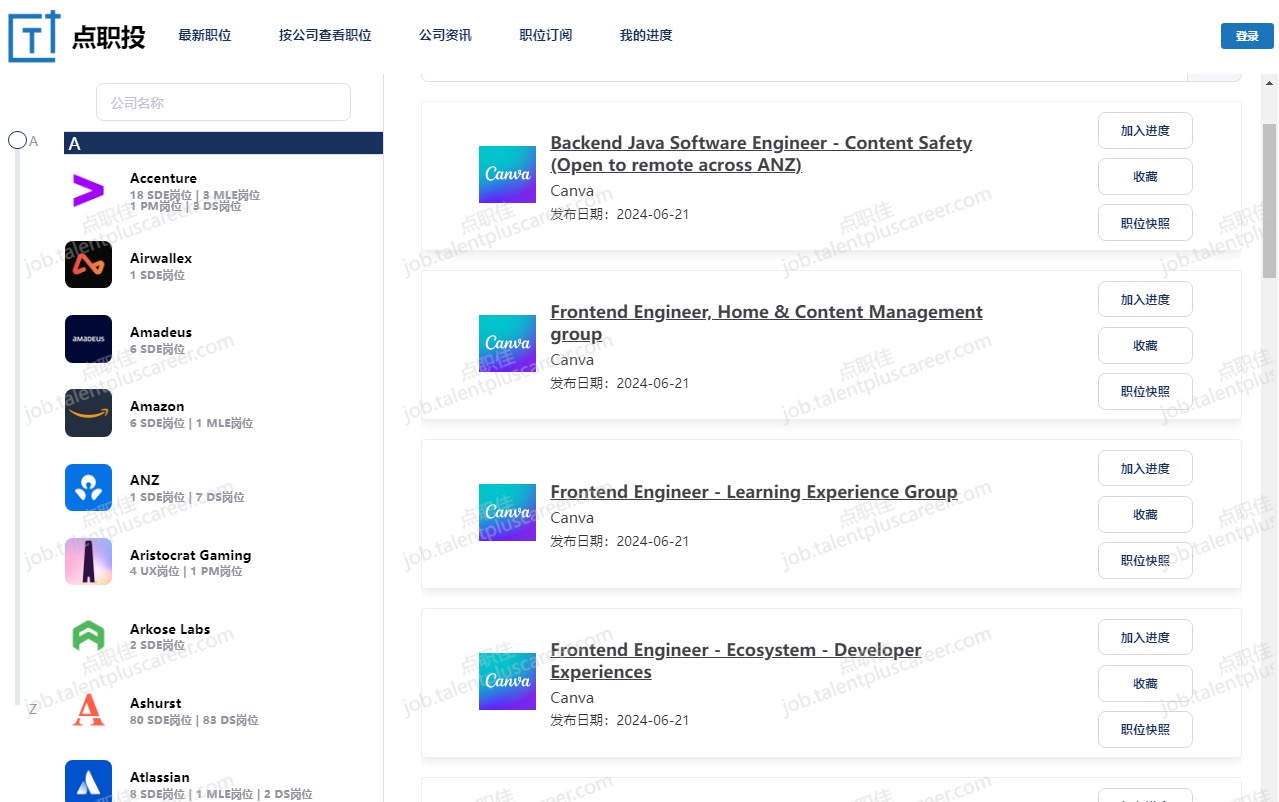Select the Ashurst logo icon
Viewport: 1279px width, 802px height.
pyautogui.click(x=88, y=709)
